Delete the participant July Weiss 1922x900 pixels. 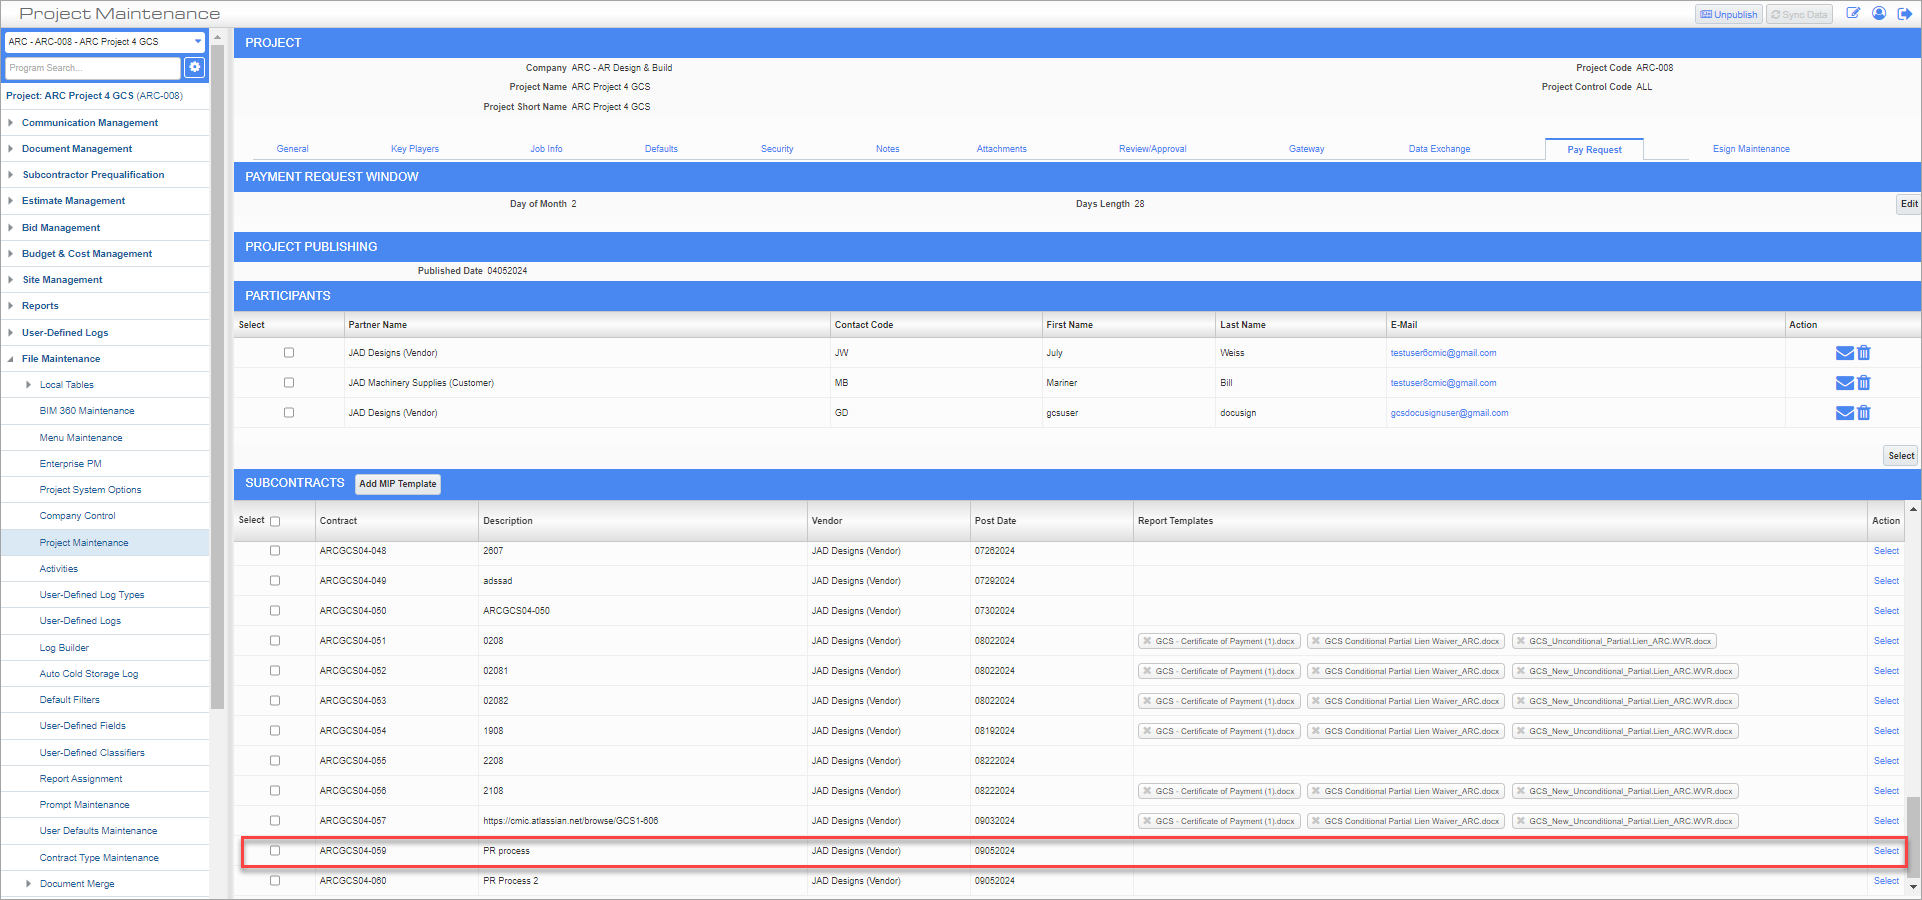point(1864,353)
